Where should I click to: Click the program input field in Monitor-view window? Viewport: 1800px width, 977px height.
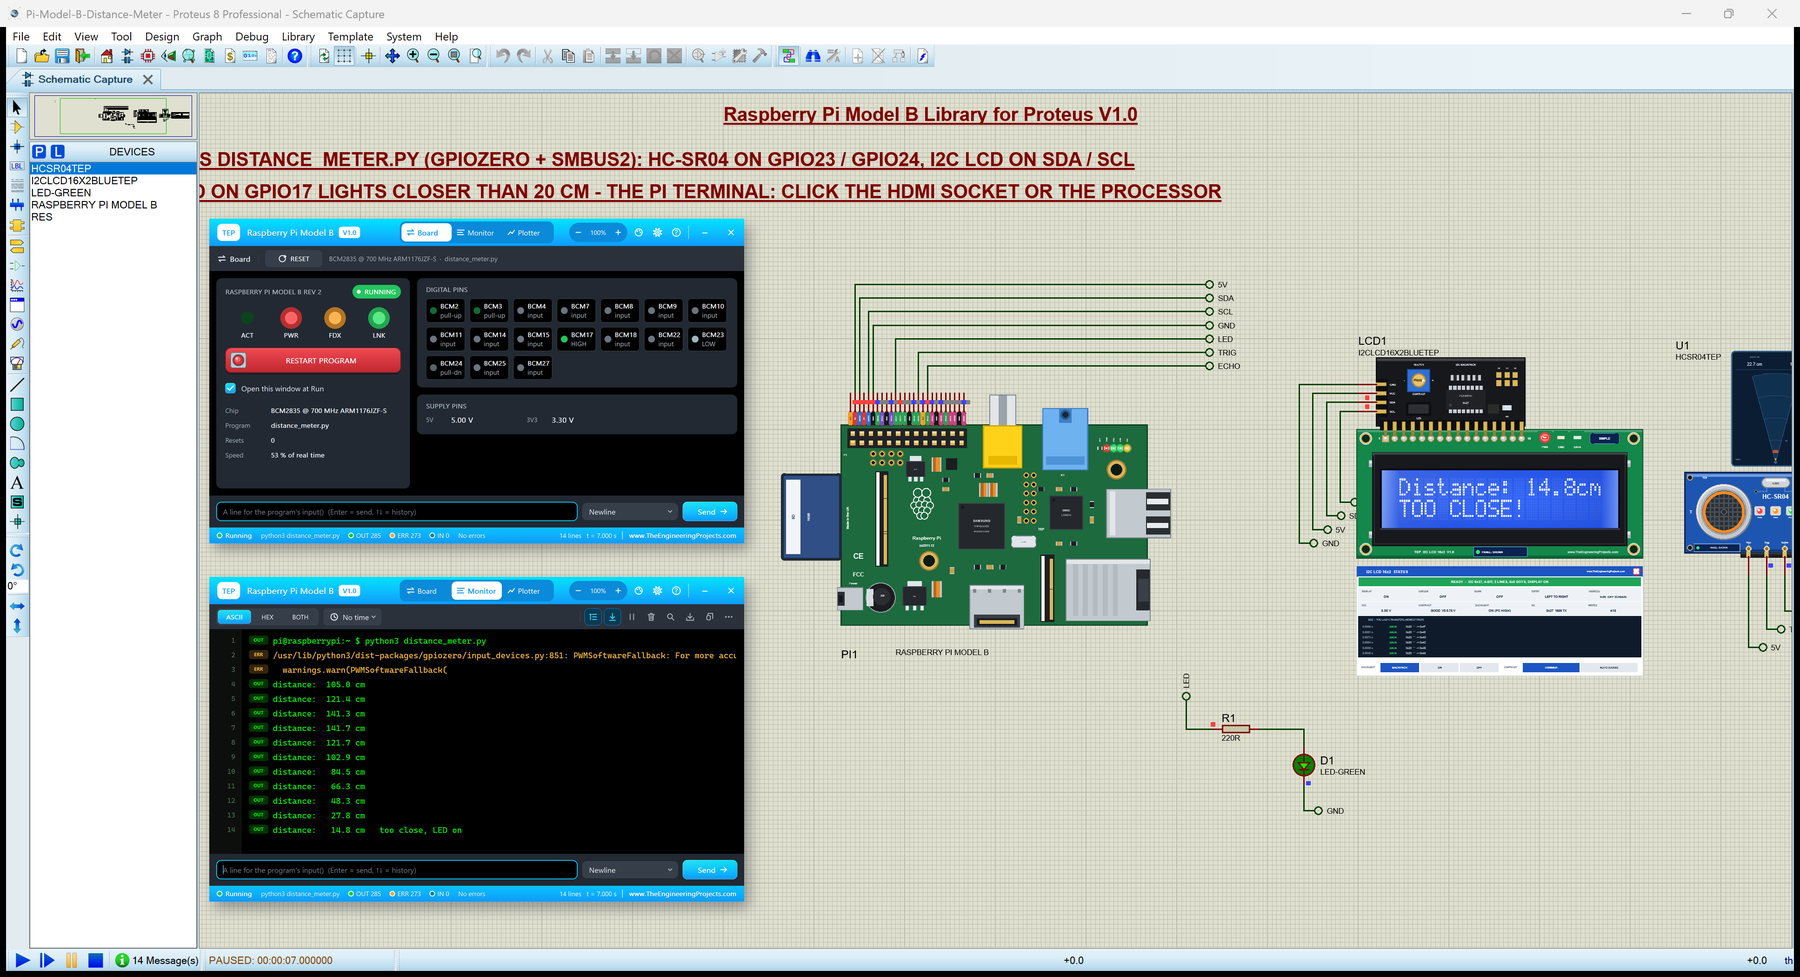(x=397, y=870)
